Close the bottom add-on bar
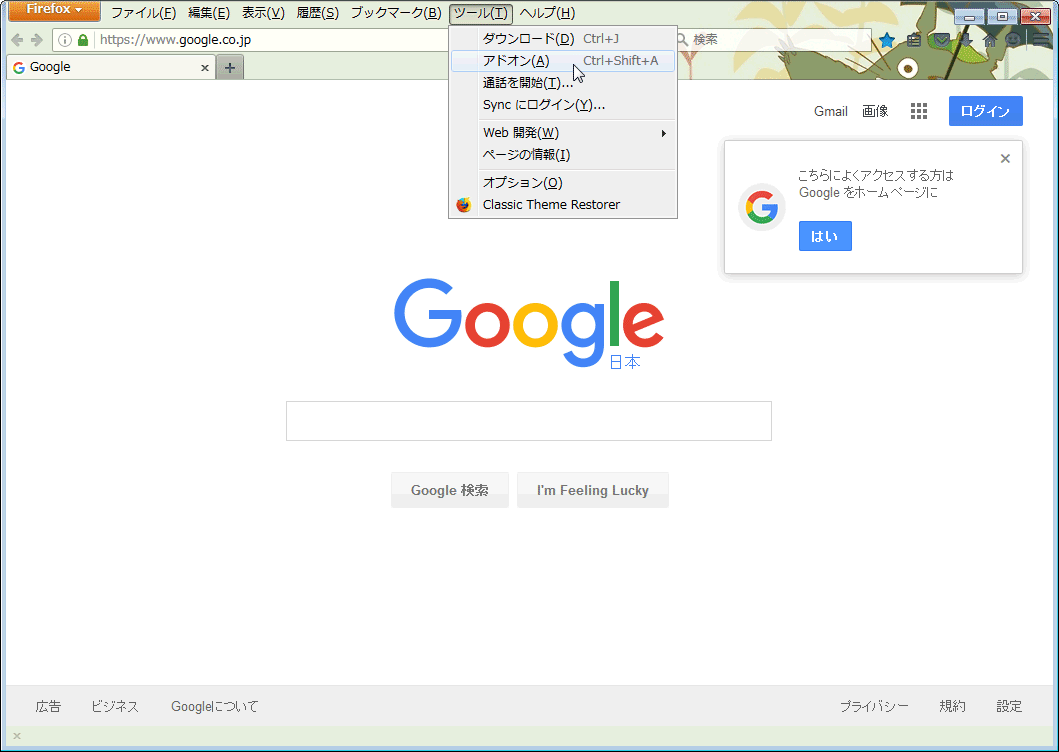 (x=17, y=736)
